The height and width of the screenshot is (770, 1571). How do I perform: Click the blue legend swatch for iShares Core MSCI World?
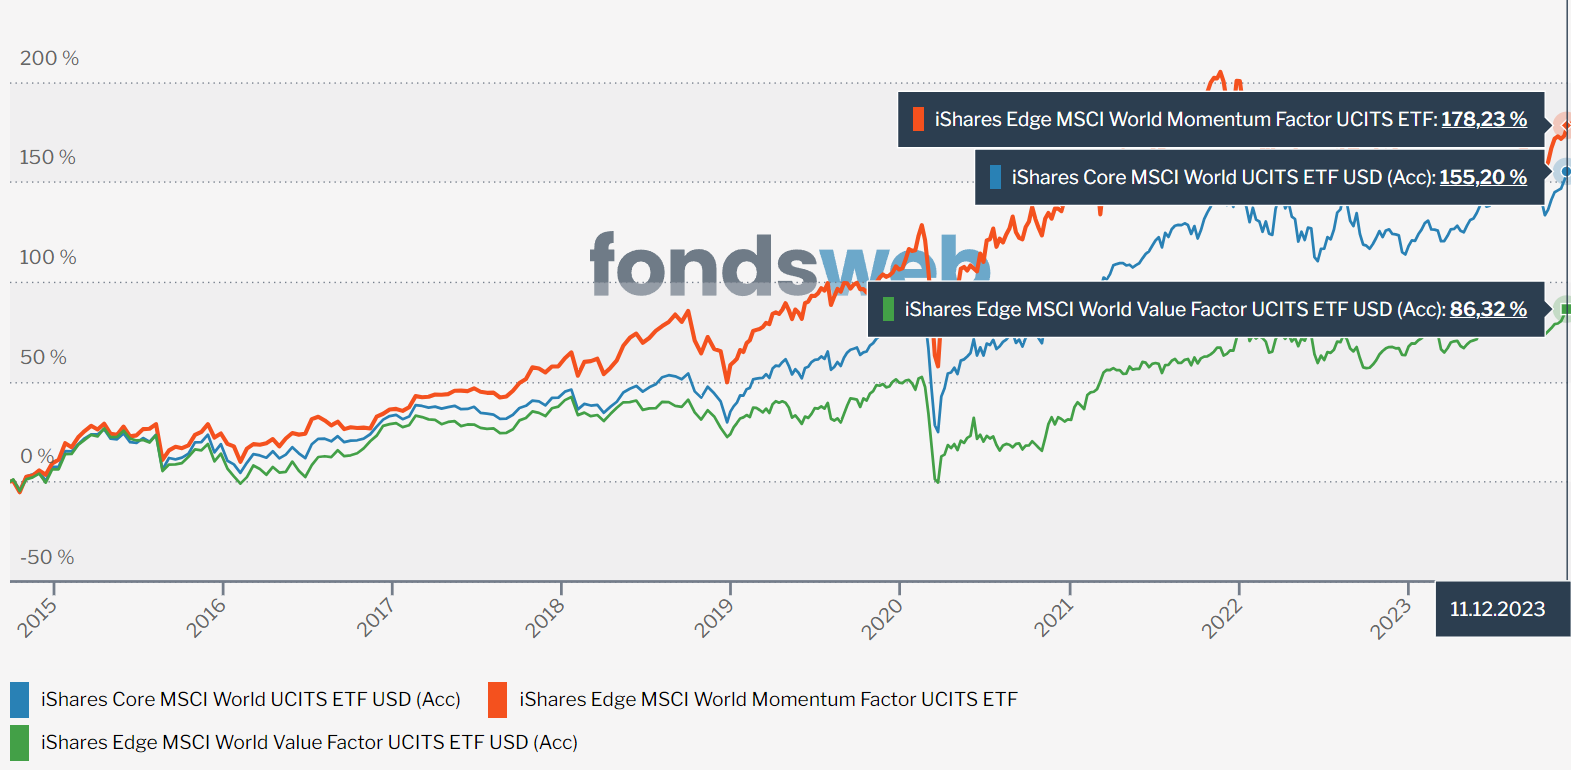click(19, 700)
